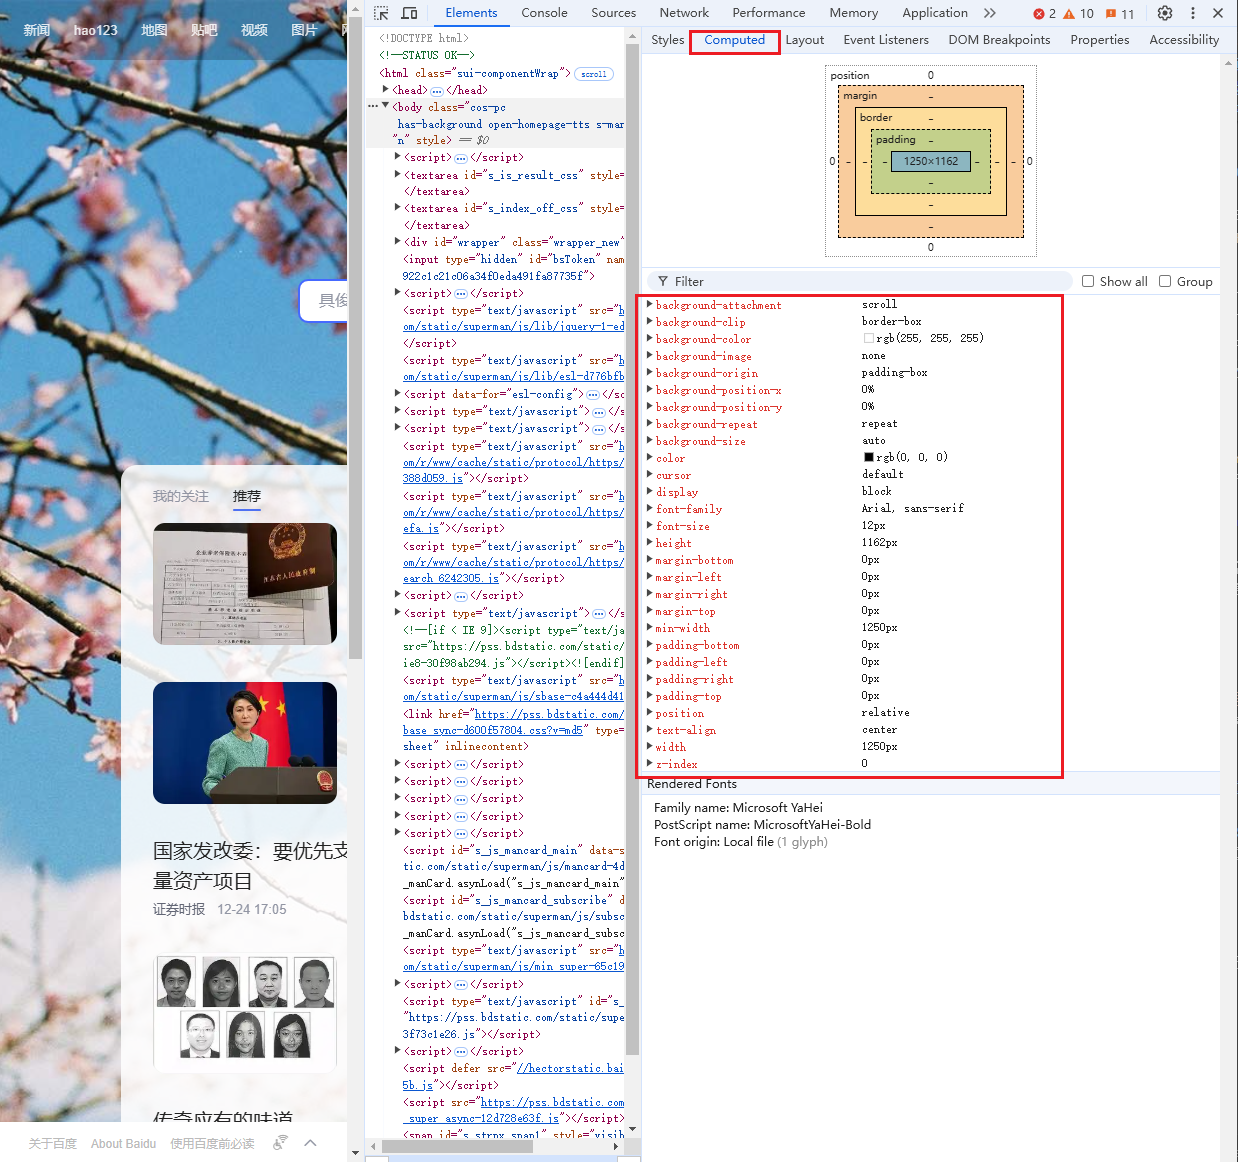Image resolution: width=1238 pixels, height=1162 pixels.
Task: Switch to the Sources tab
Action: click(x=613, y=13)
